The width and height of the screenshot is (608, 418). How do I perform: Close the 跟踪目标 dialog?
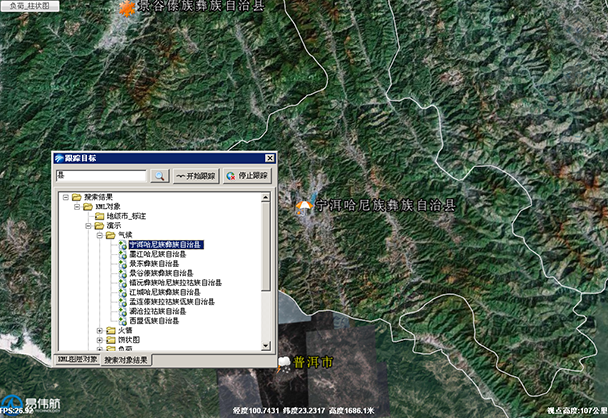(x=269, y=158)
